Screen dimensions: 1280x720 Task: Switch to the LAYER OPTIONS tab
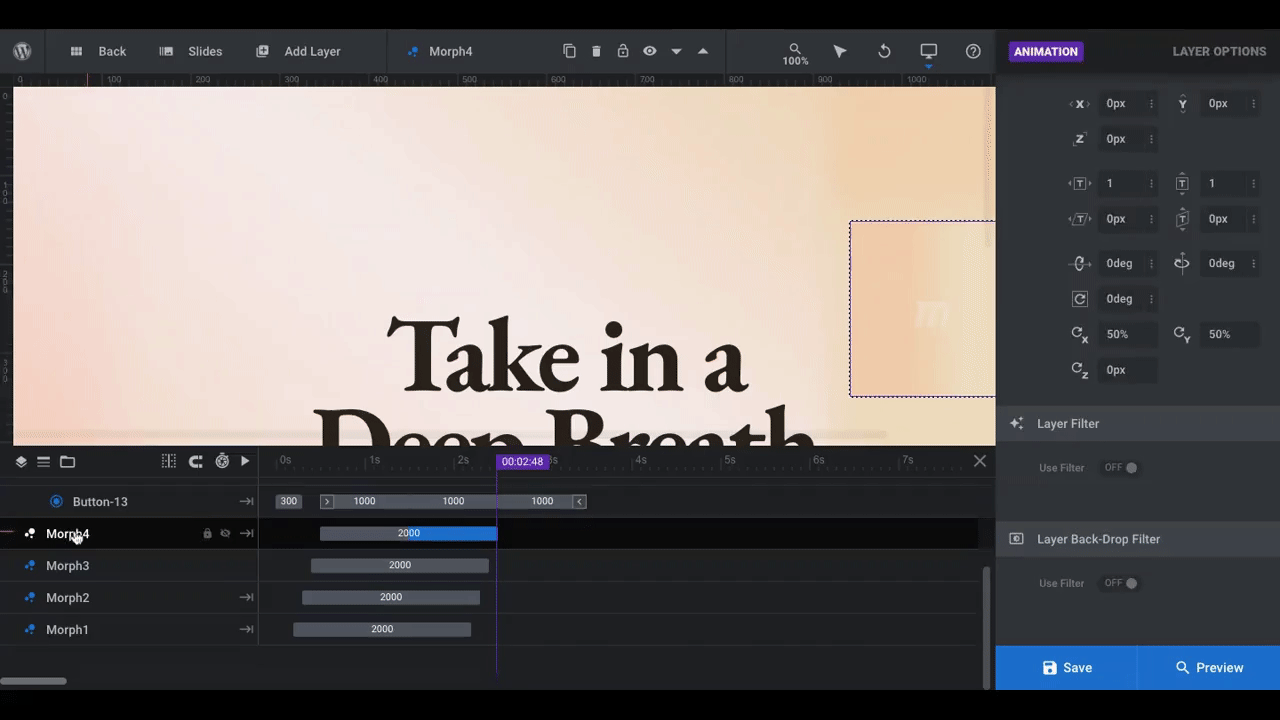coord(1219,51)
